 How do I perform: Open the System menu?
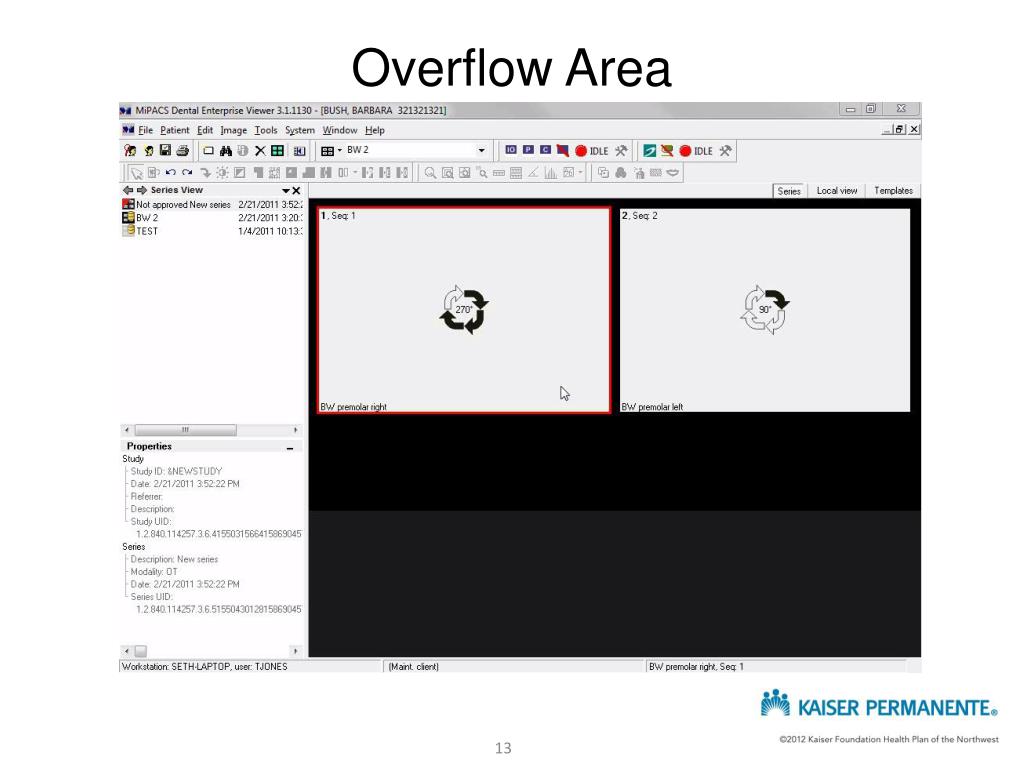[300, 130]
